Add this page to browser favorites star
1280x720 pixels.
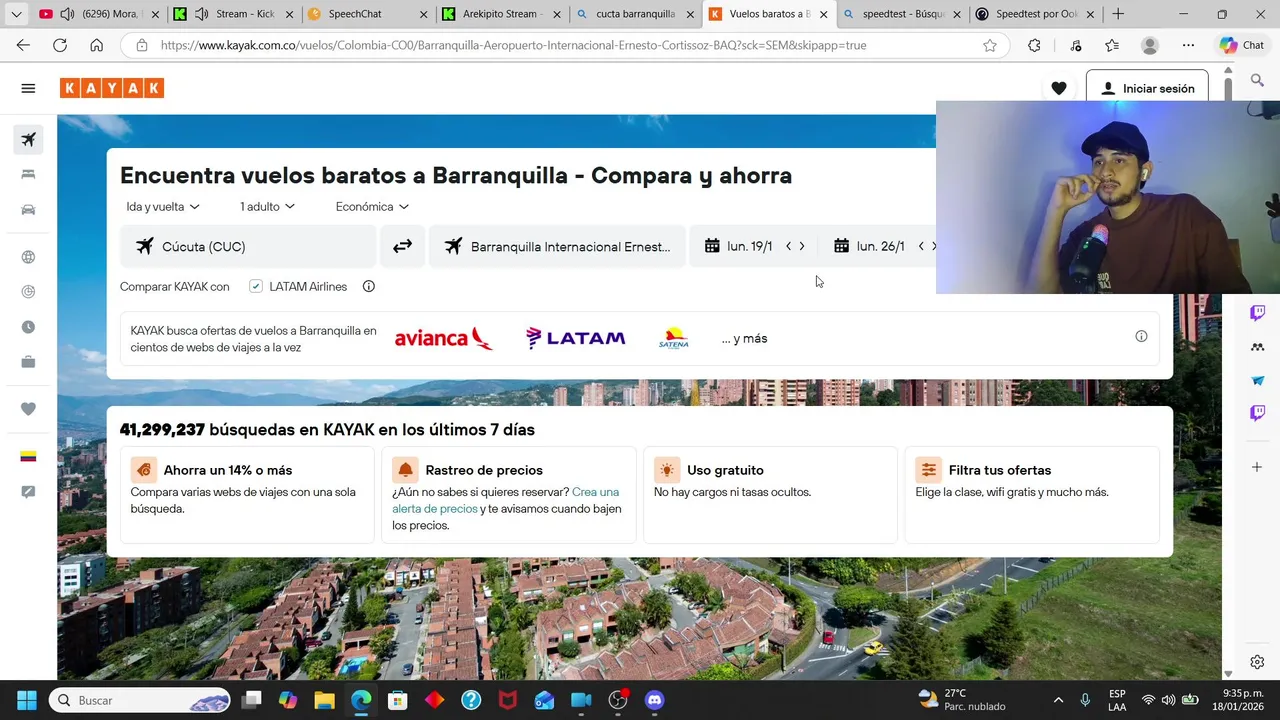coord(989,45)
